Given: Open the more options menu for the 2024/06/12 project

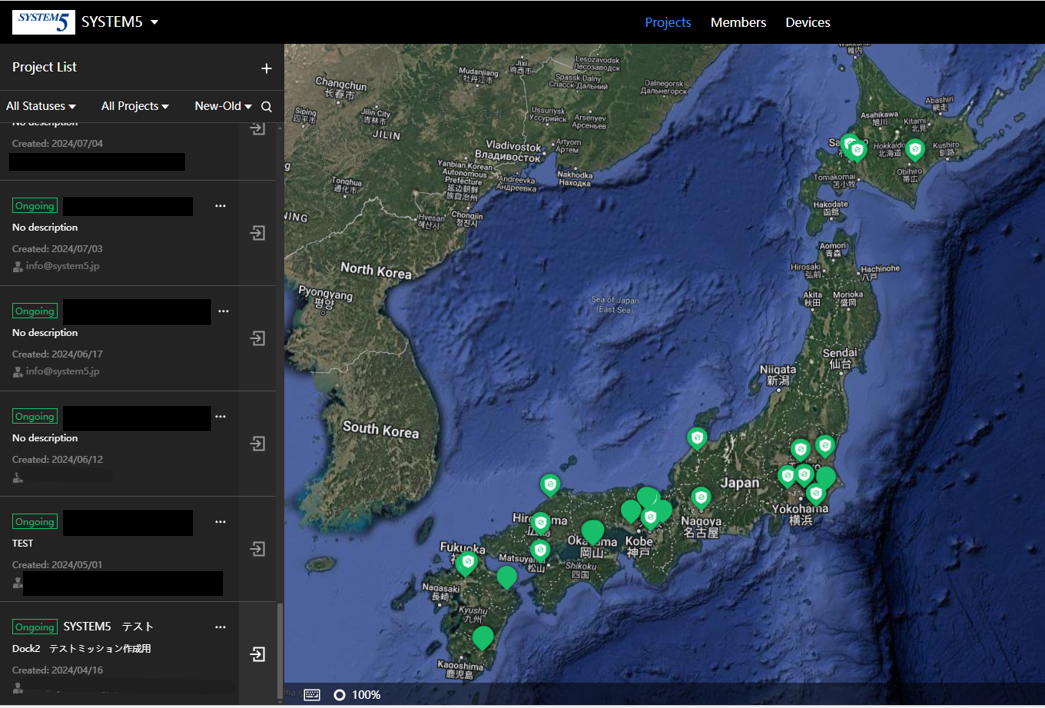Looking at the screenshot, I should click(x=221, y=417).
